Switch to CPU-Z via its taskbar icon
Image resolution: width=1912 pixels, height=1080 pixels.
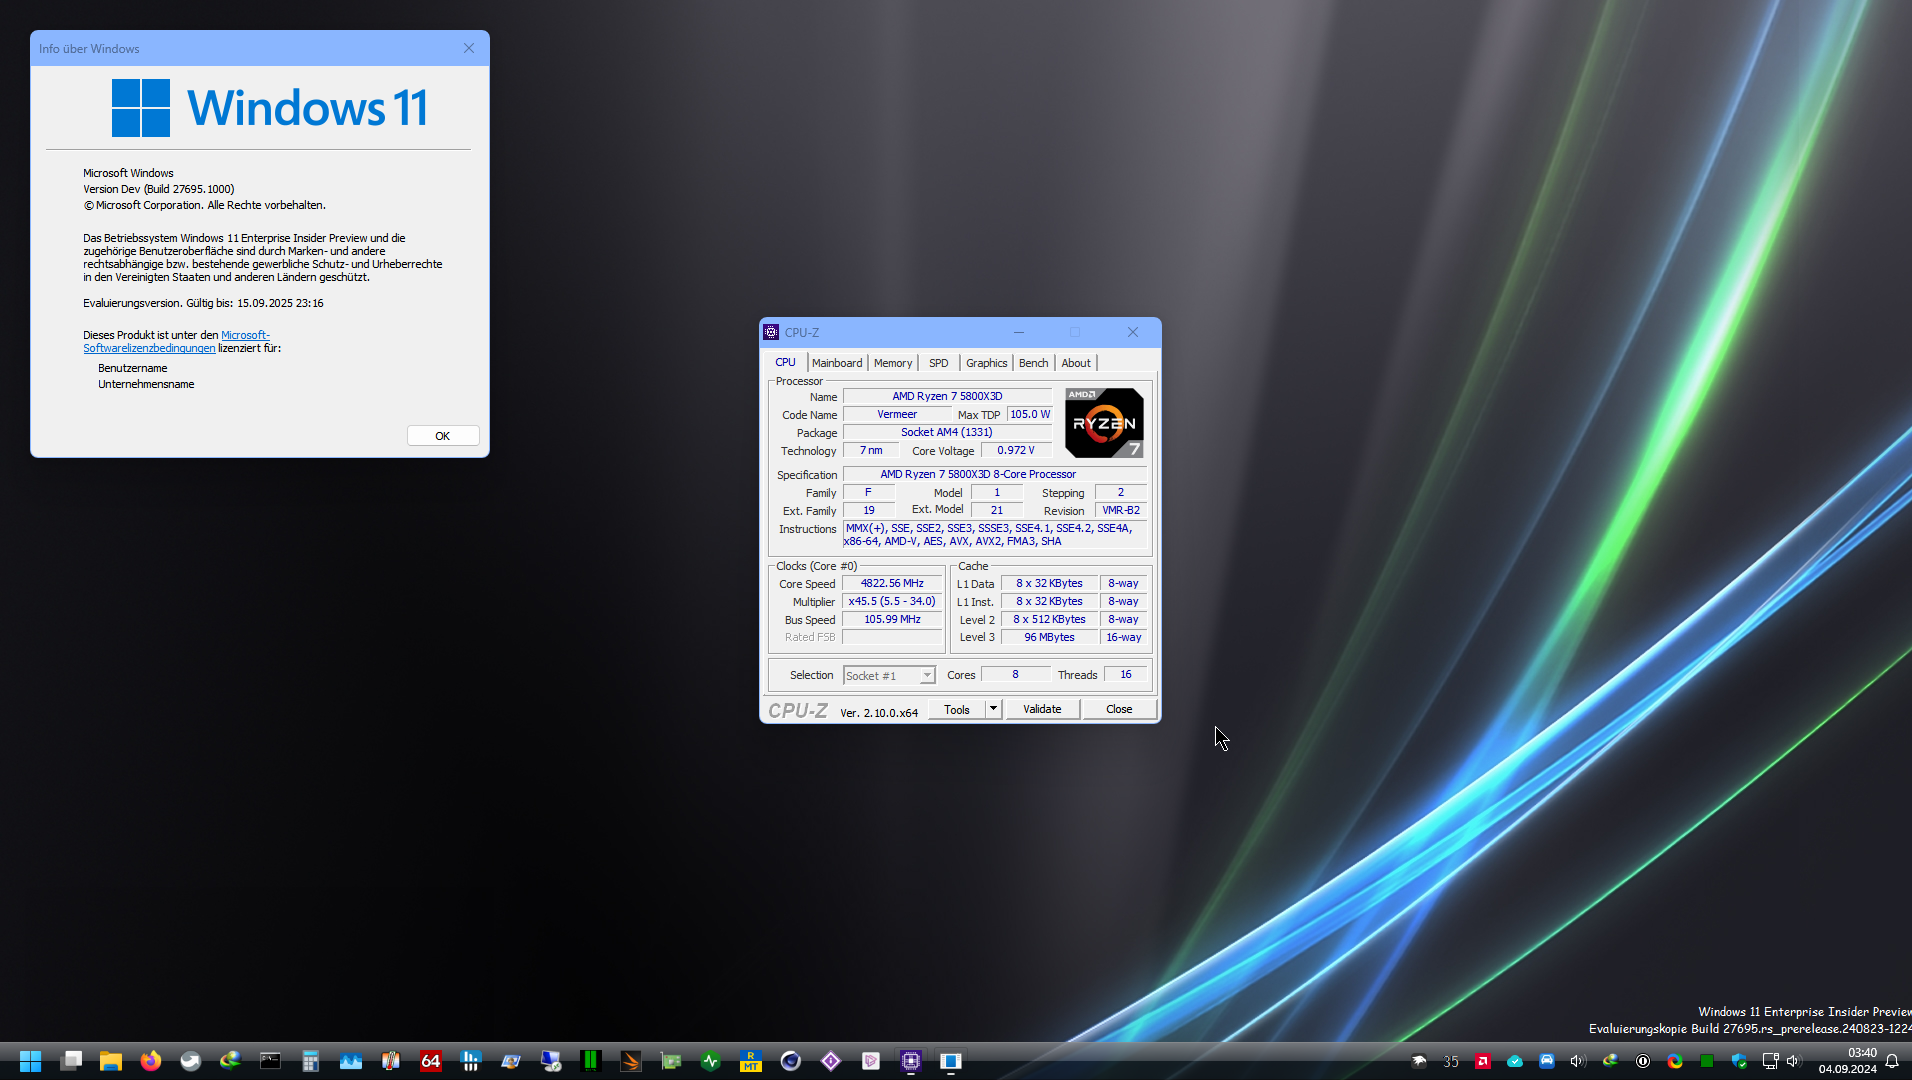point(911,1061)
